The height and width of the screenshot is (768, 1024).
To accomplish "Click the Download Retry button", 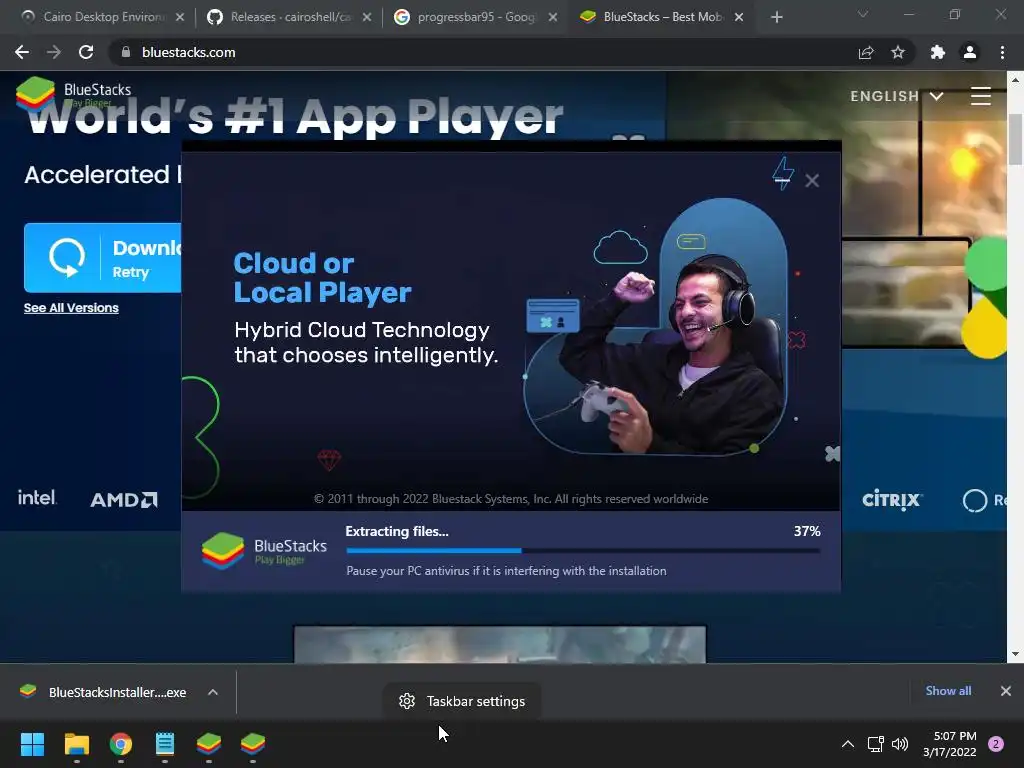I will pyautogui.click(x=103, y=257).
